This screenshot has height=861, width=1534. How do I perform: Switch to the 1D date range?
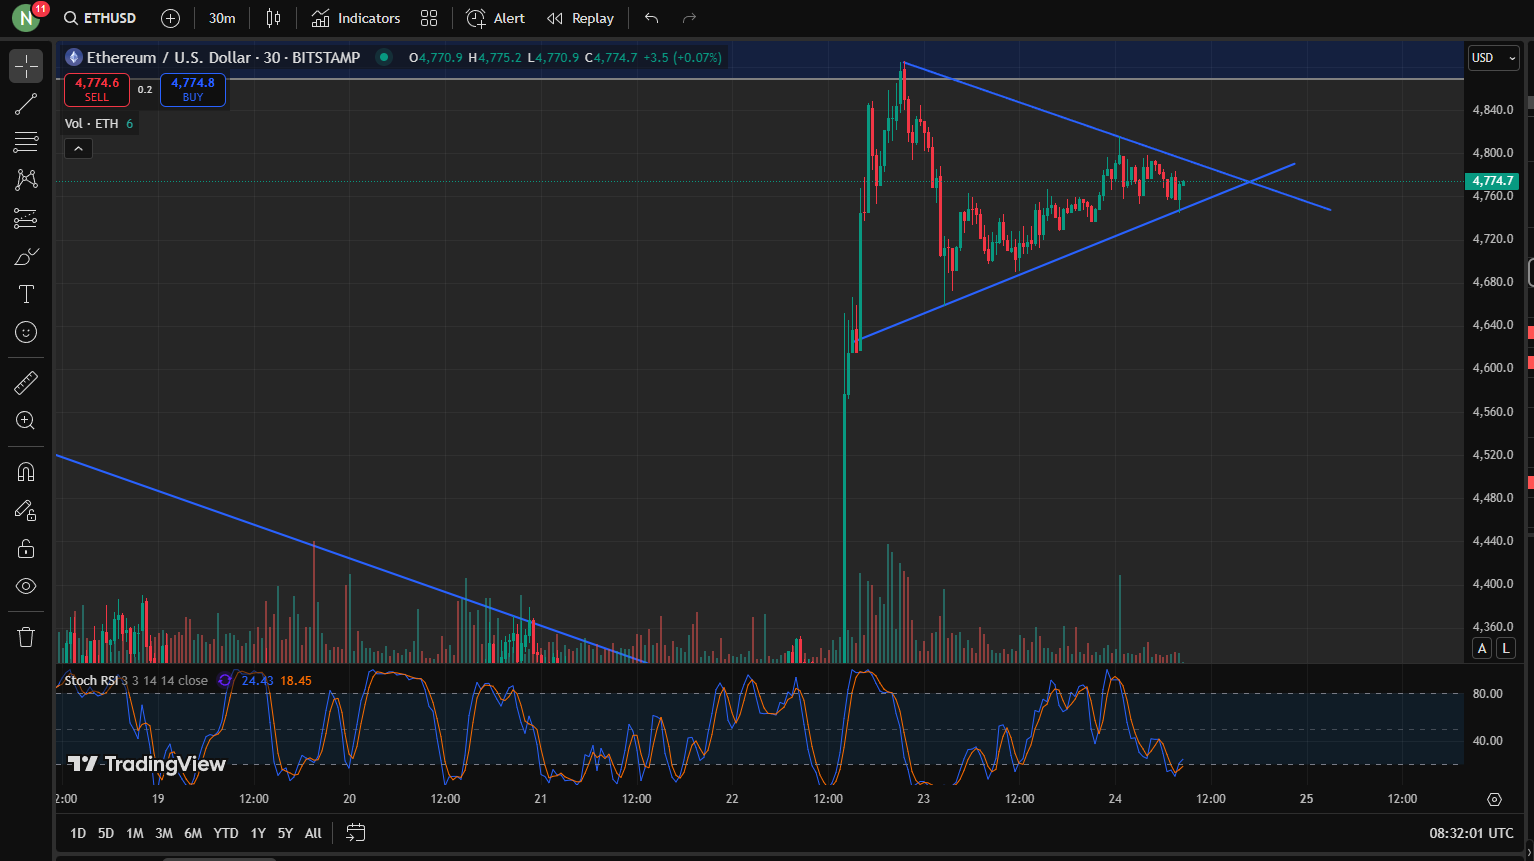(x=78, y=833)
